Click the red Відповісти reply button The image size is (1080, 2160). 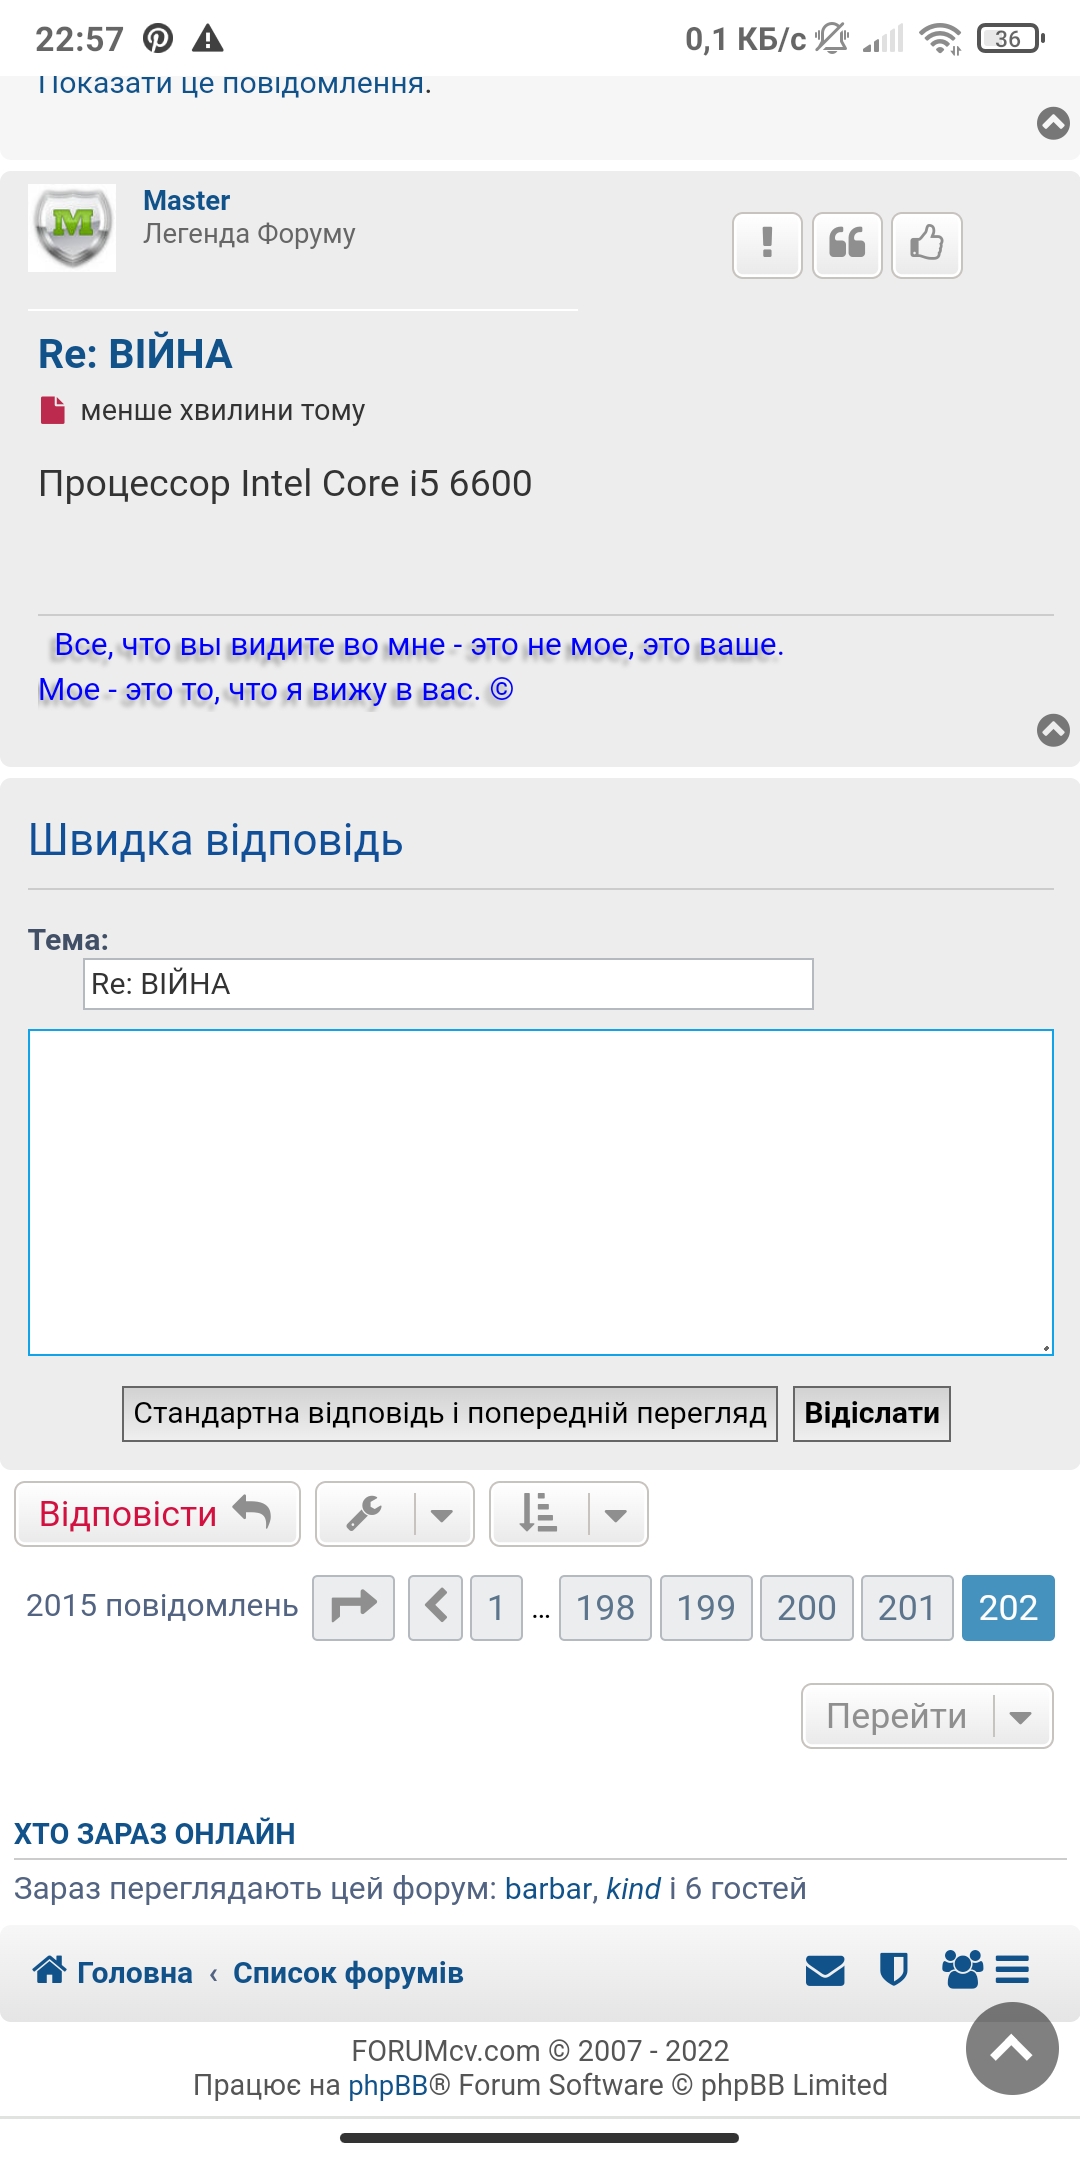pos(157,1514)
